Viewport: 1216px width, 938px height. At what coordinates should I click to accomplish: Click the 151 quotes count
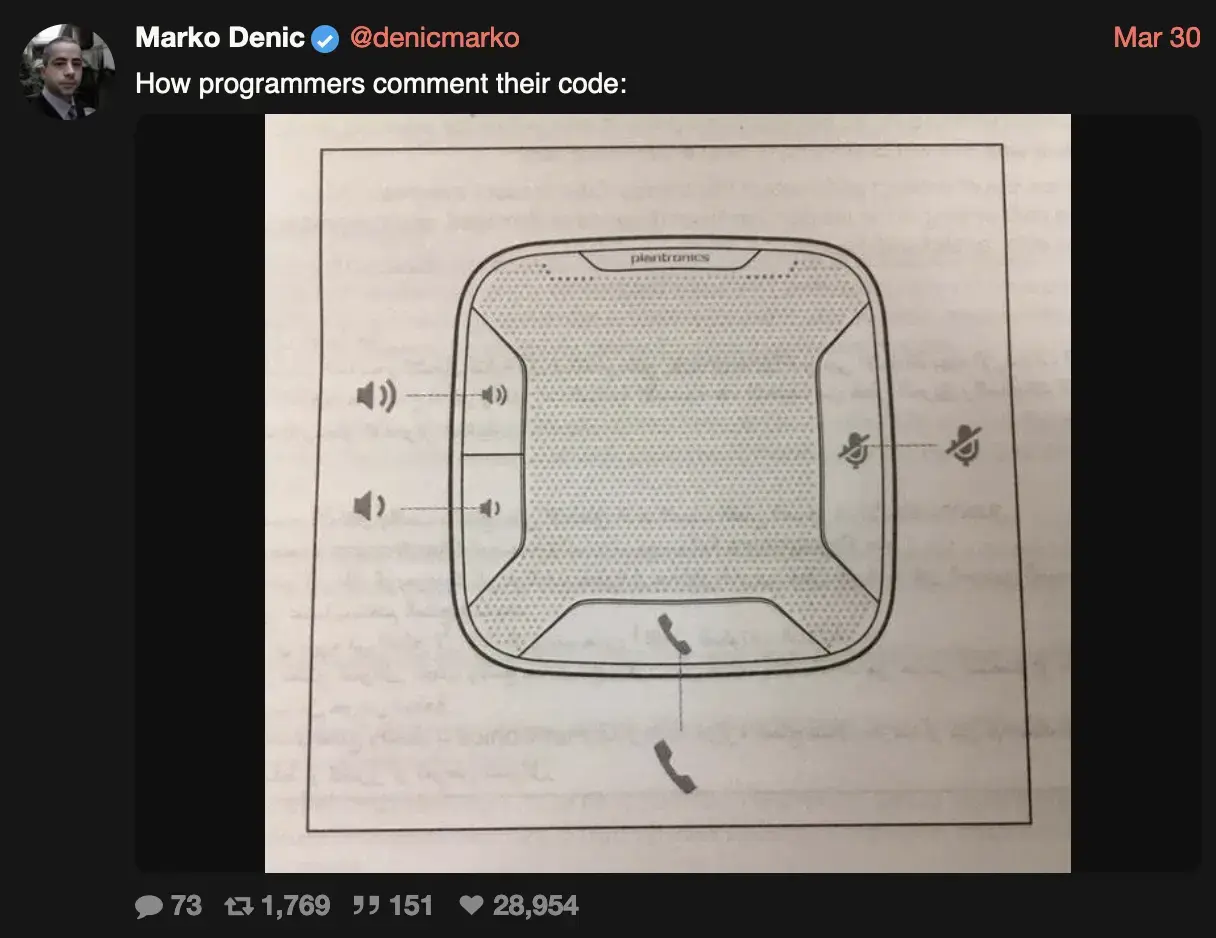click(410, 906)
